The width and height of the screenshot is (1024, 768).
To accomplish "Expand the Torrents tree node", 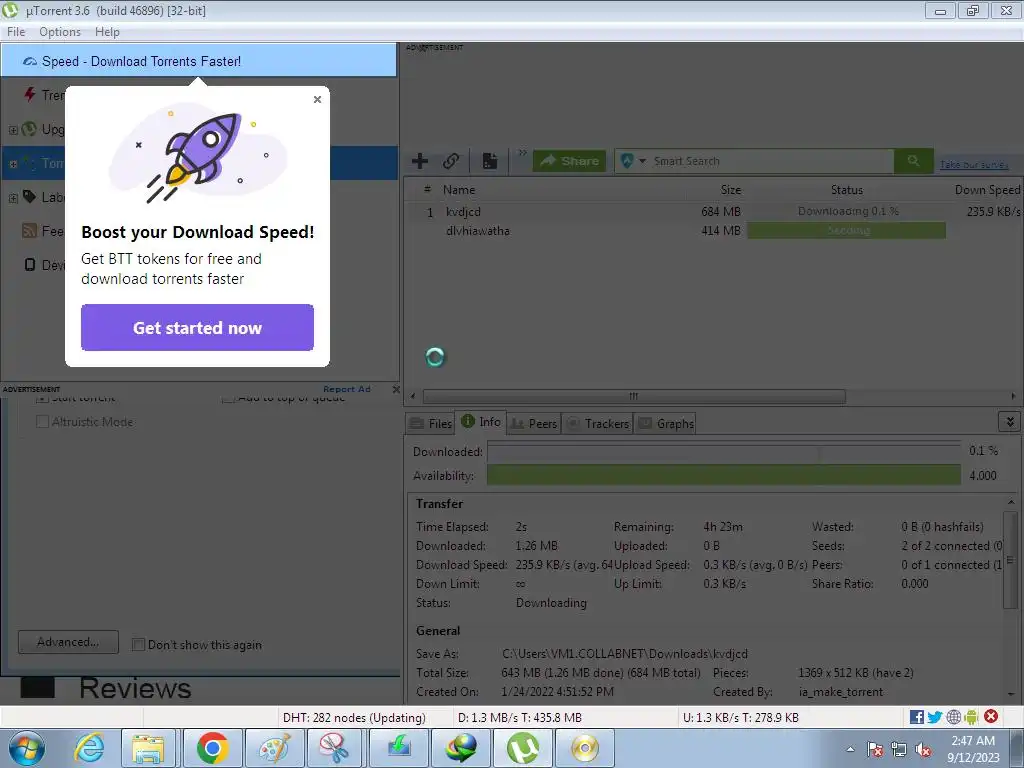I will pos(13,163).
